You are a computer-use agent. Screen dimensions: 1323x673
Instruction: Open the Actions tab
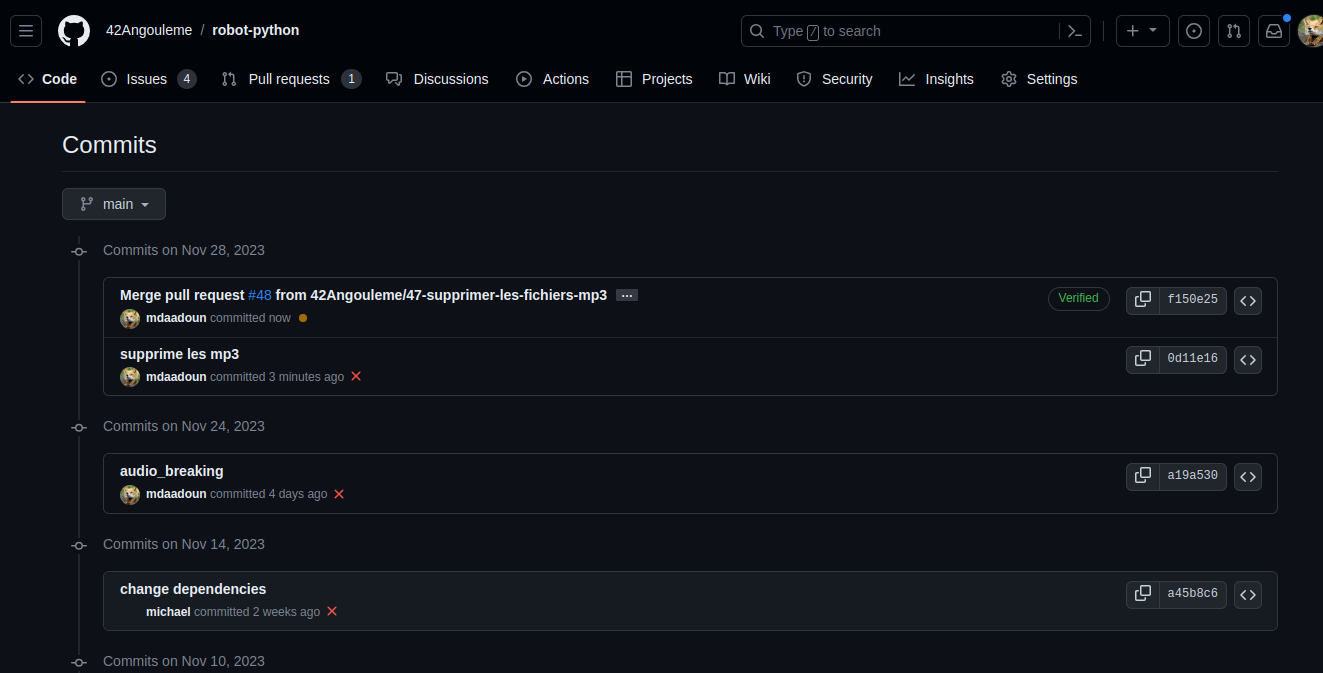point(552,79)
